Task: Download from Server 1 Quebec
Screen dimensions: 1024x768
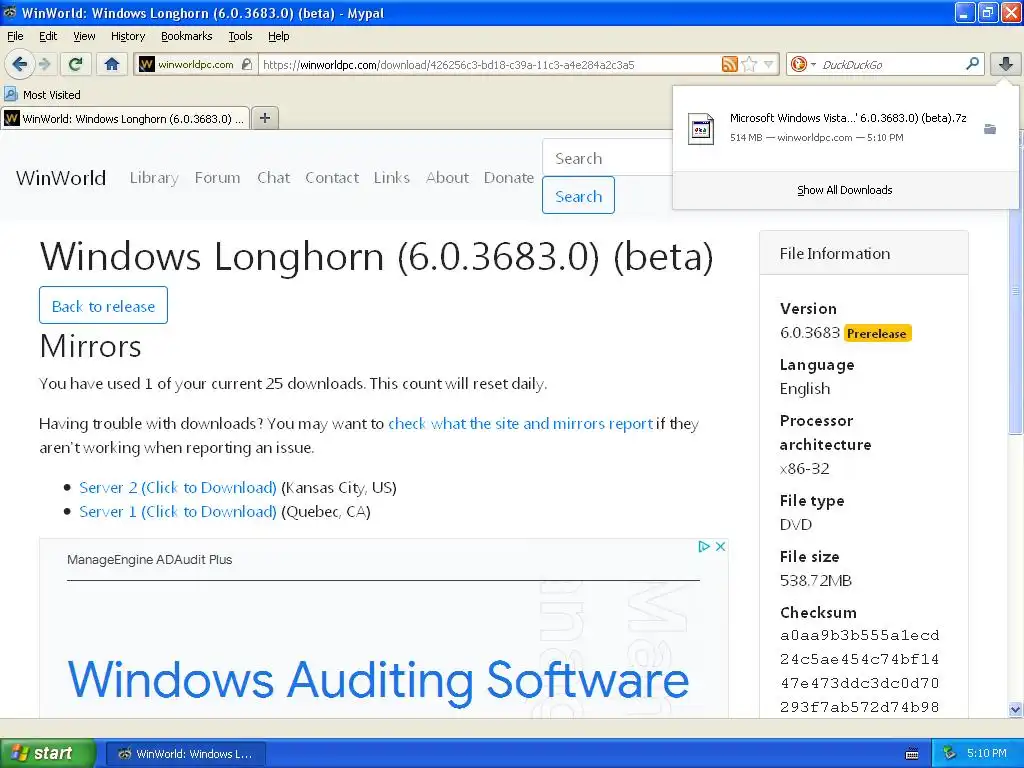Action: pyautogui.click(x=178, y=511)
